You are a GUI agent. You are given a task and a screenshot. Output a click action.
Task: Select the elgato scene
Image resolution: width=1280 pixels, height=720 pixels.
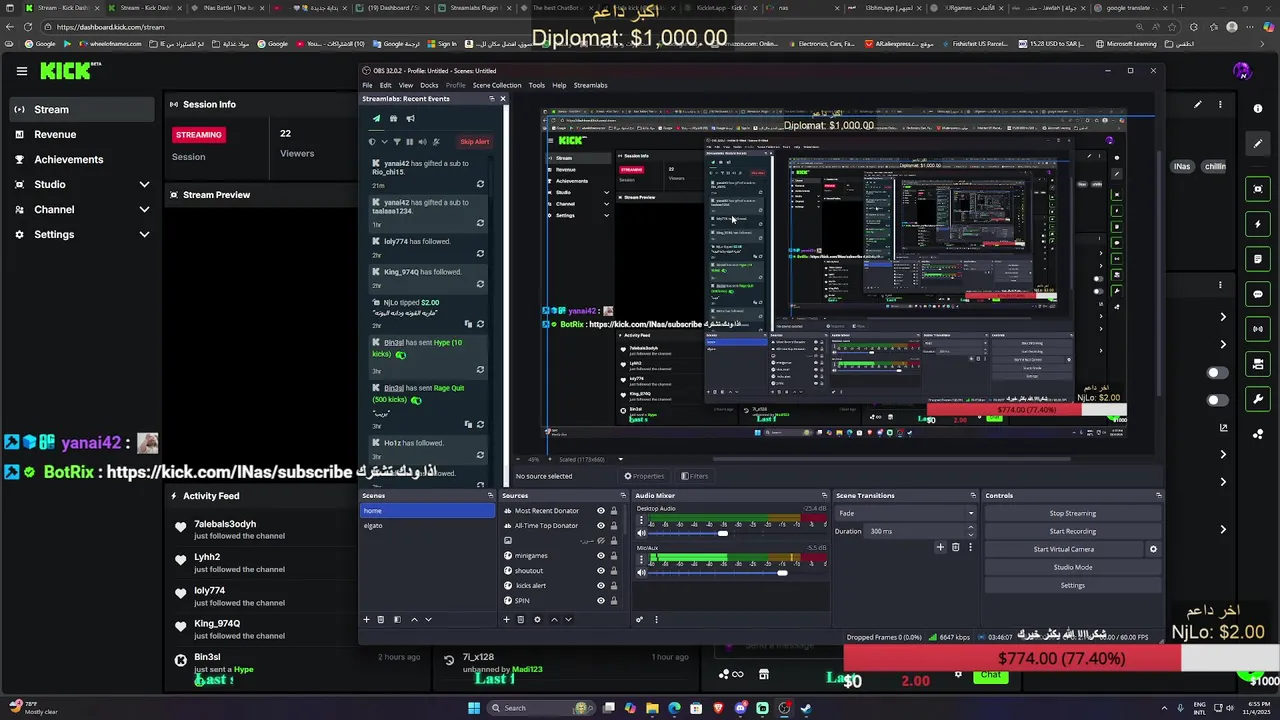point(428,526)
